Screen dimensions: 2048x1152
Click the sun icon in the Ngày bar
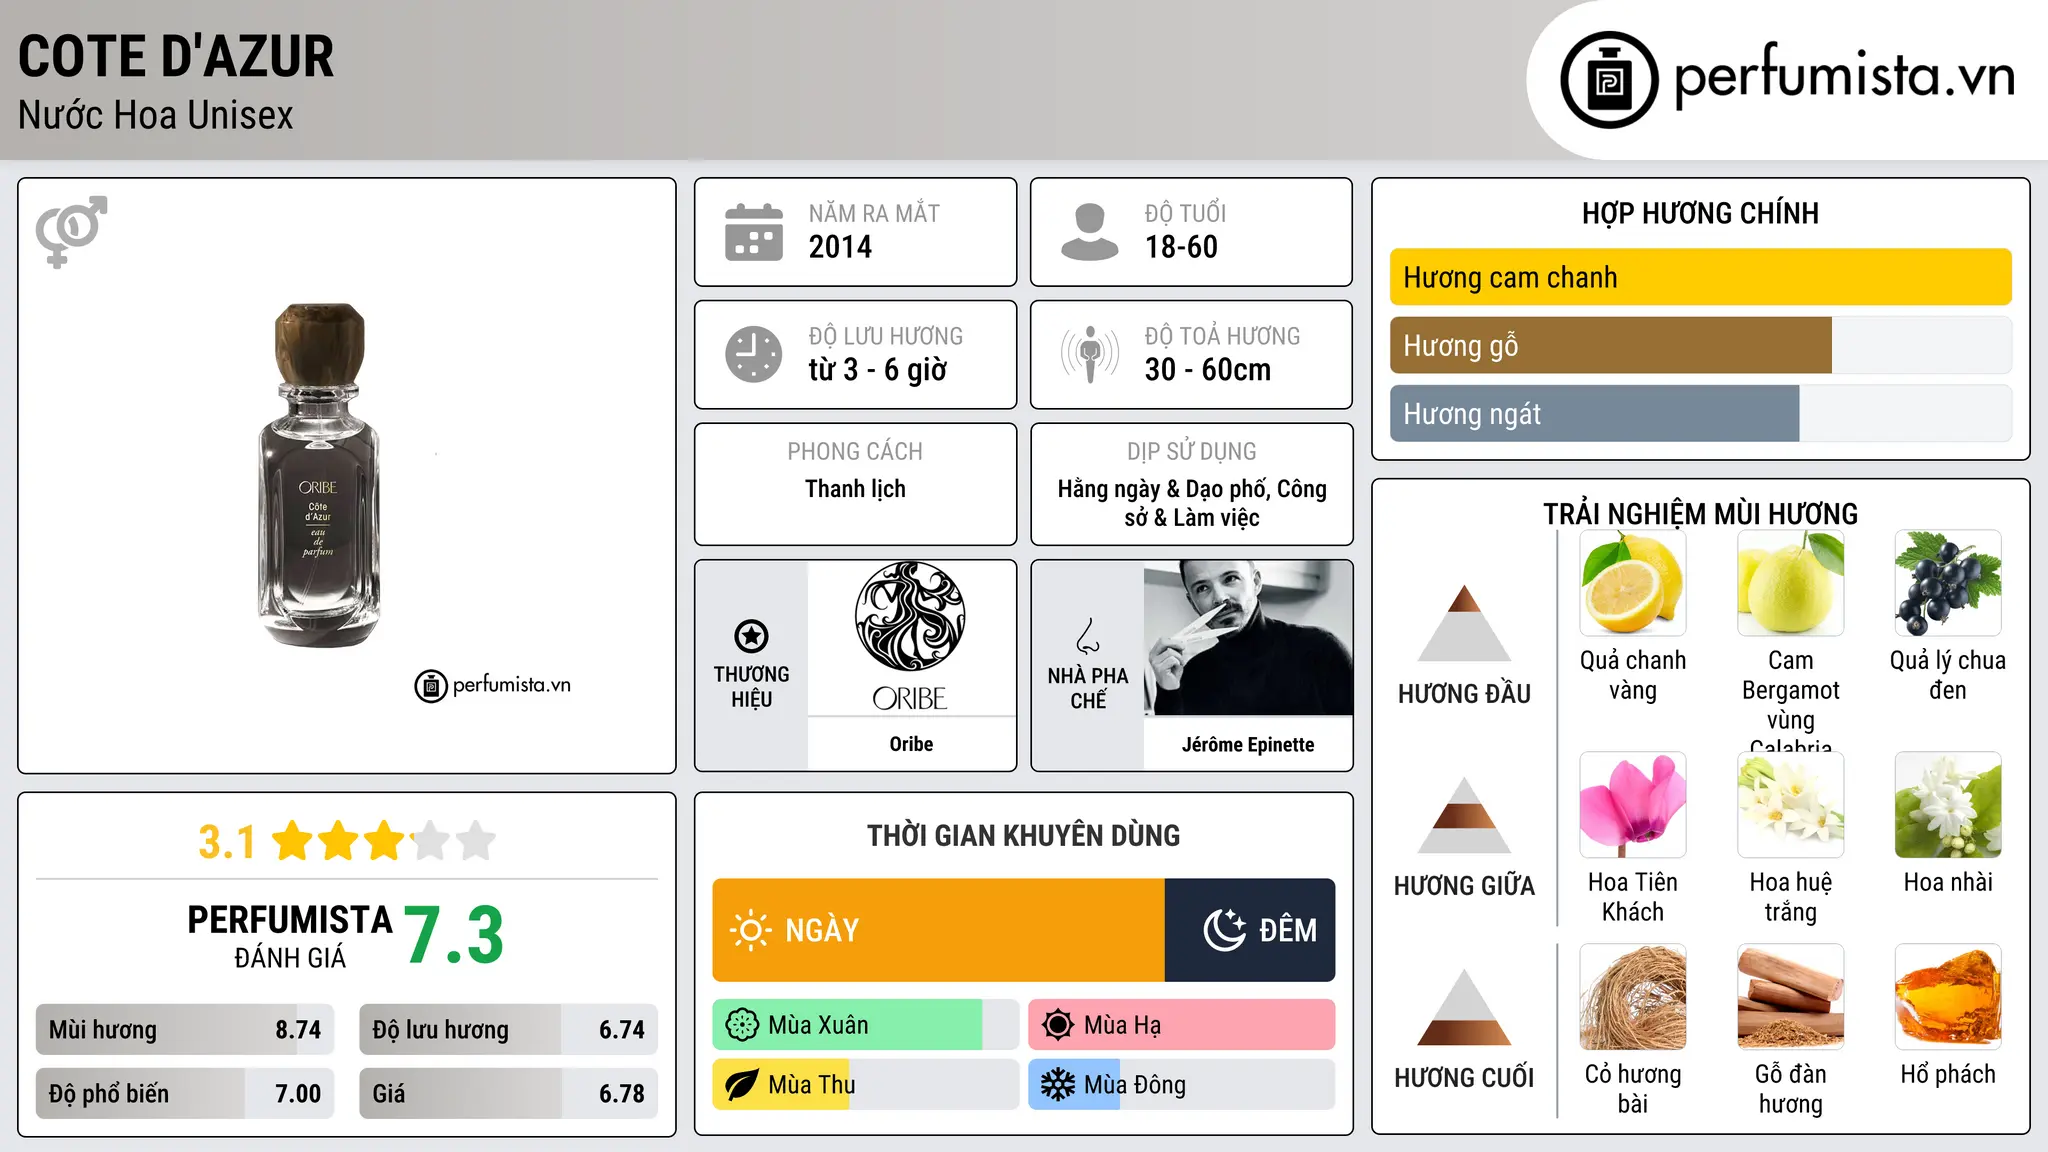[x=750, y=930]
